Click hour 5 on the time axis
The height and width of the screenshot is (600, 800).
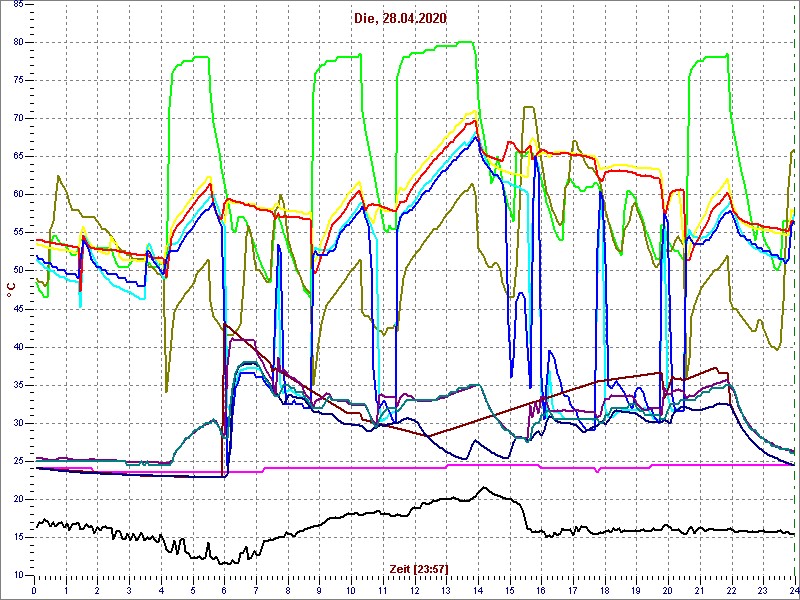click(x=192, y=590)
